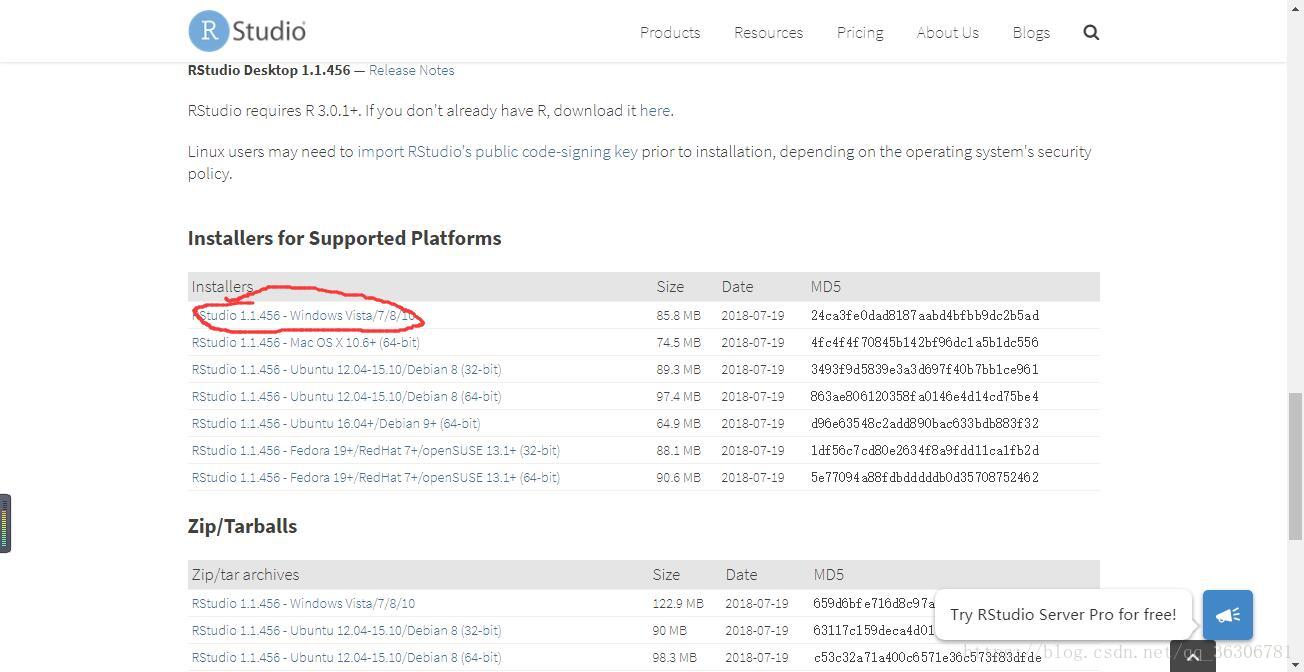Click the 122.9 MB size cell
Screen dimensions: 1304x672
point(678,603)
